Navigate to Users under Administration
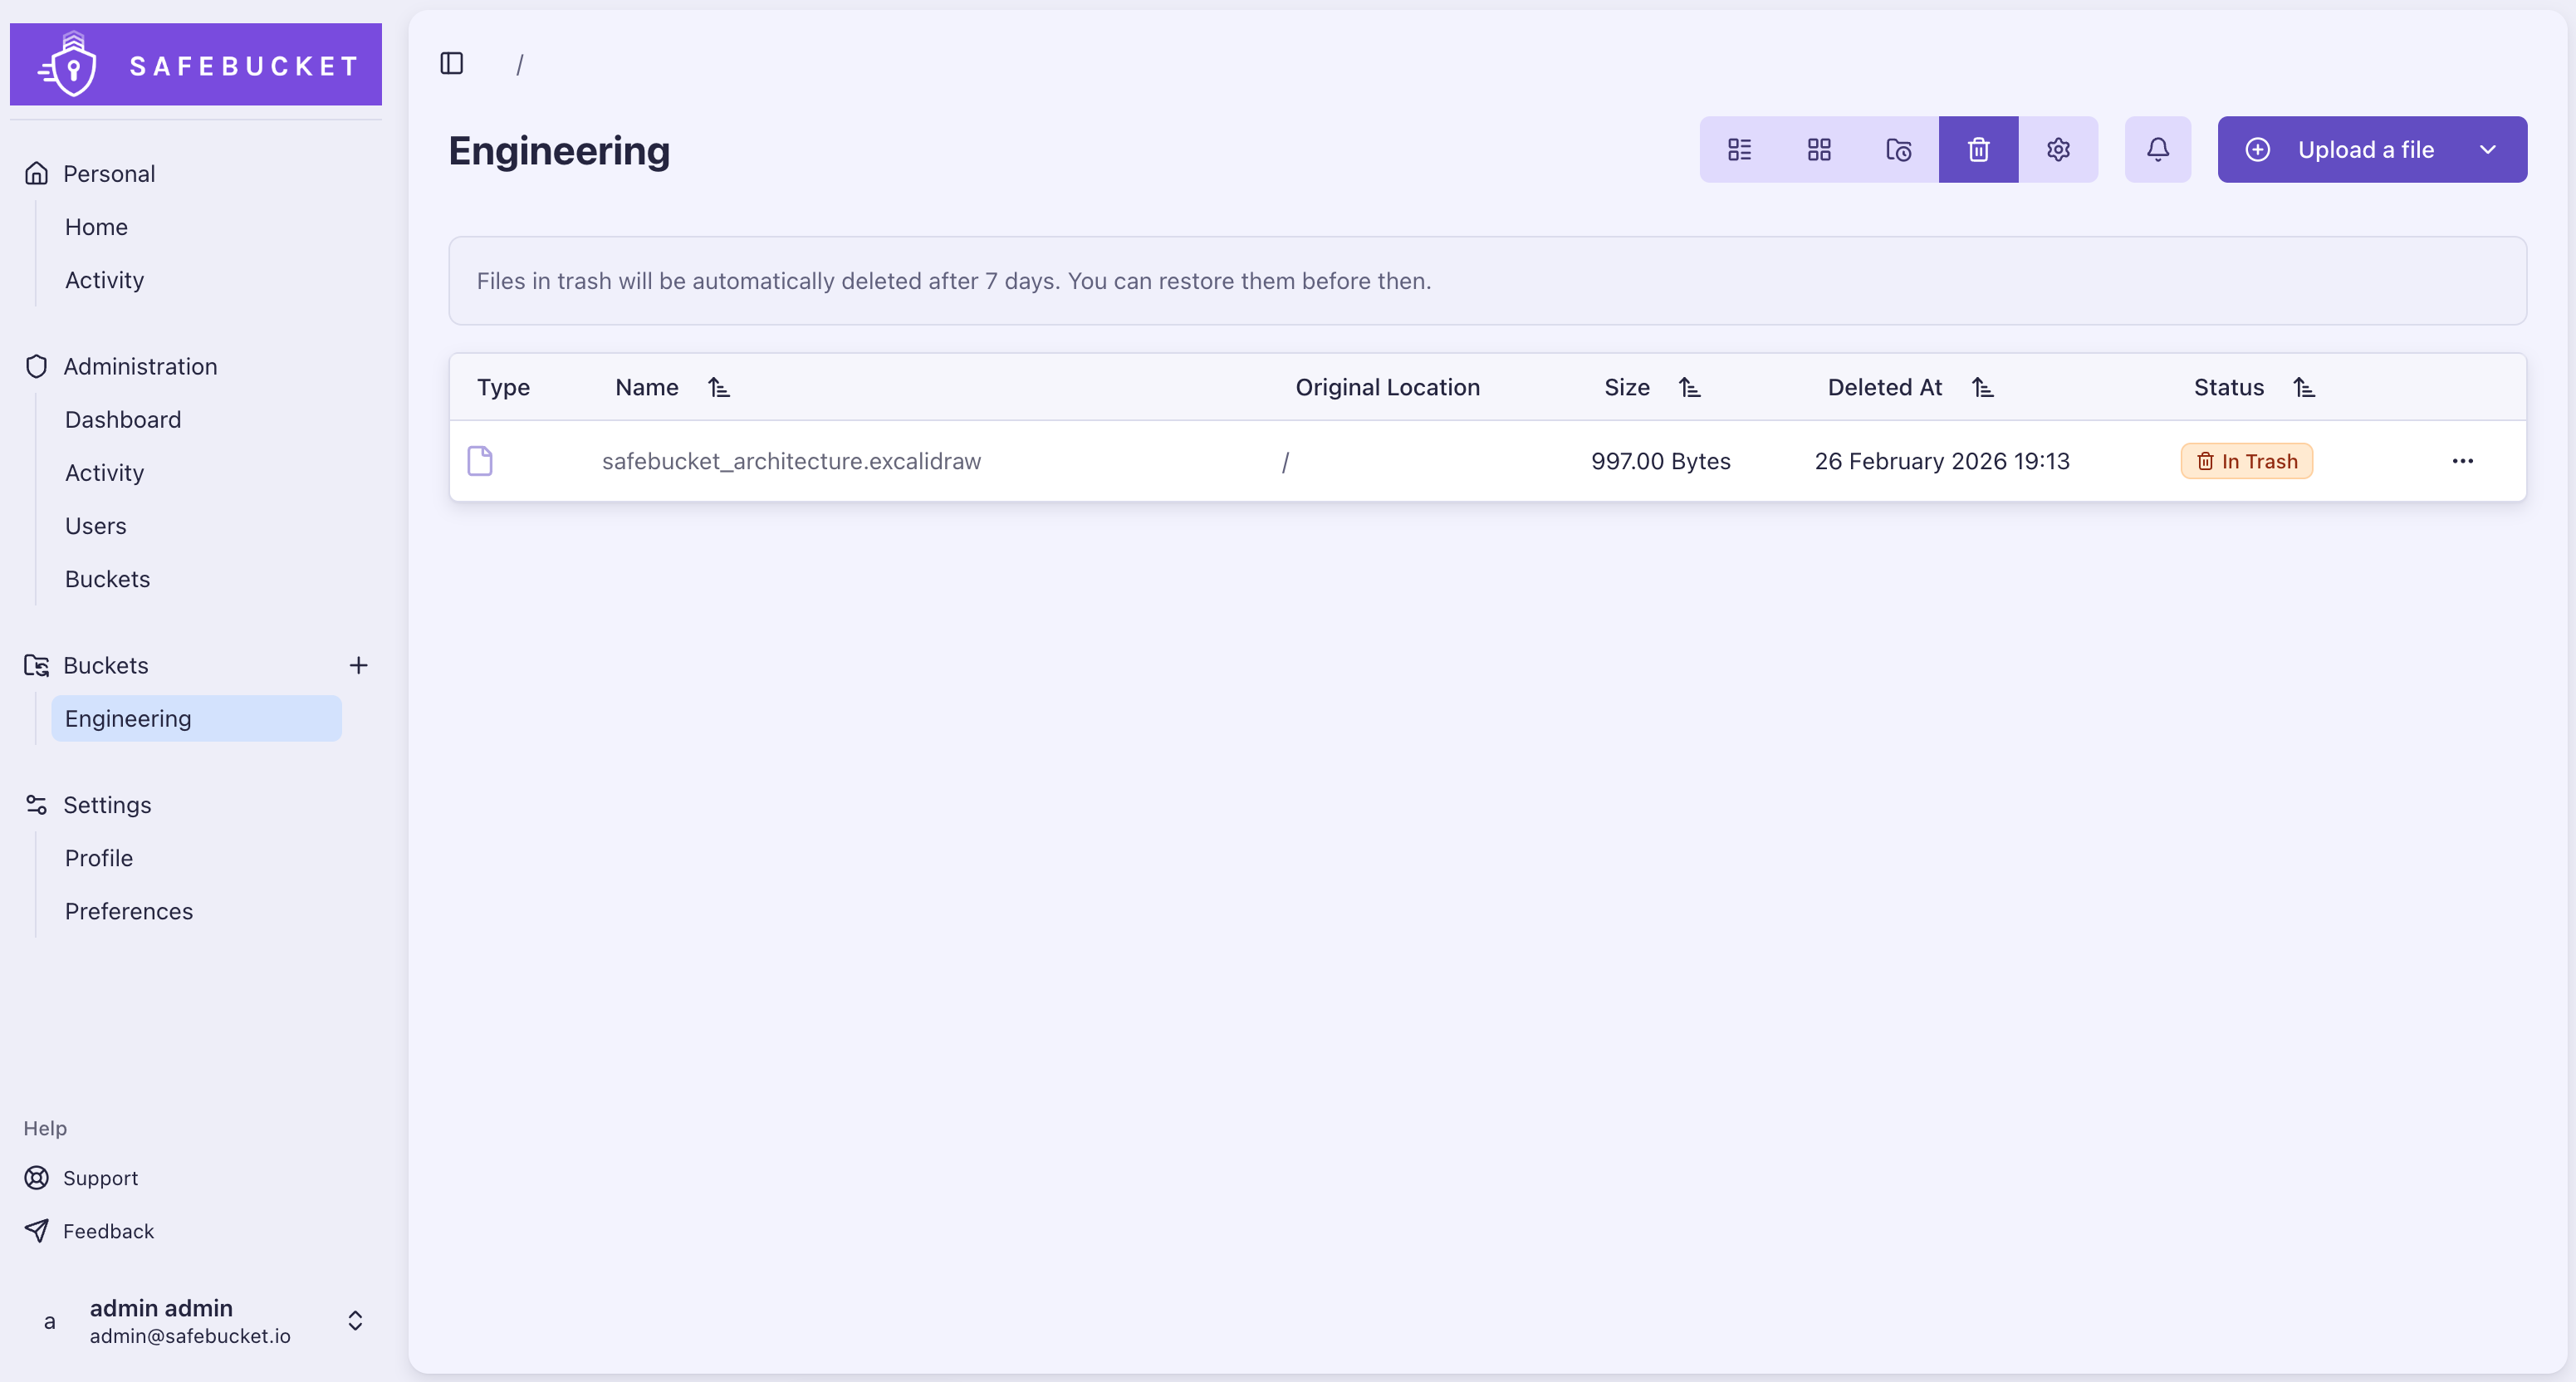Viewport: 2576px width, 1382px height. coord(95,525)
